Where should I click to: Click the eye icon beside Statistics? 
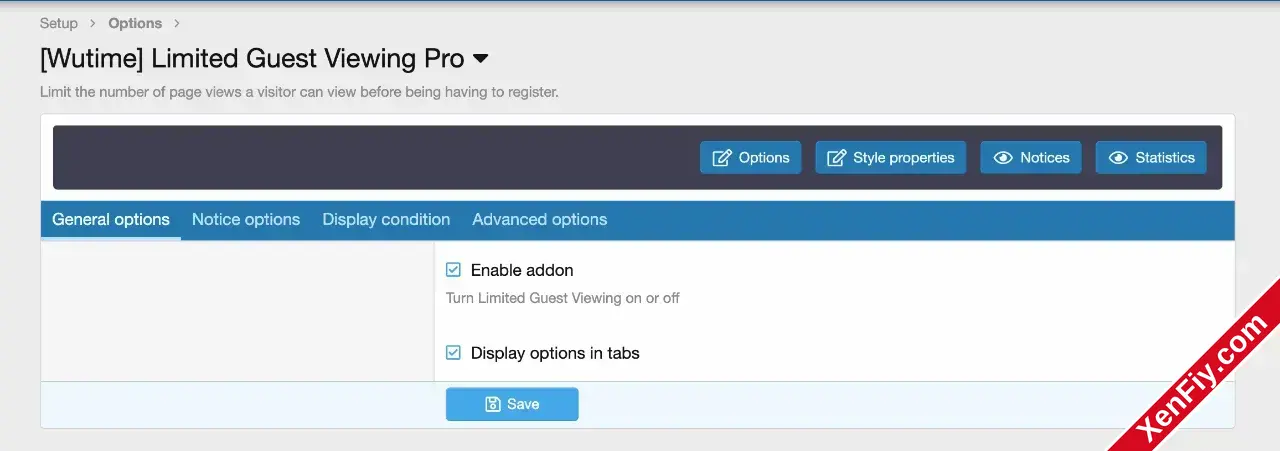coord(1118,158)
